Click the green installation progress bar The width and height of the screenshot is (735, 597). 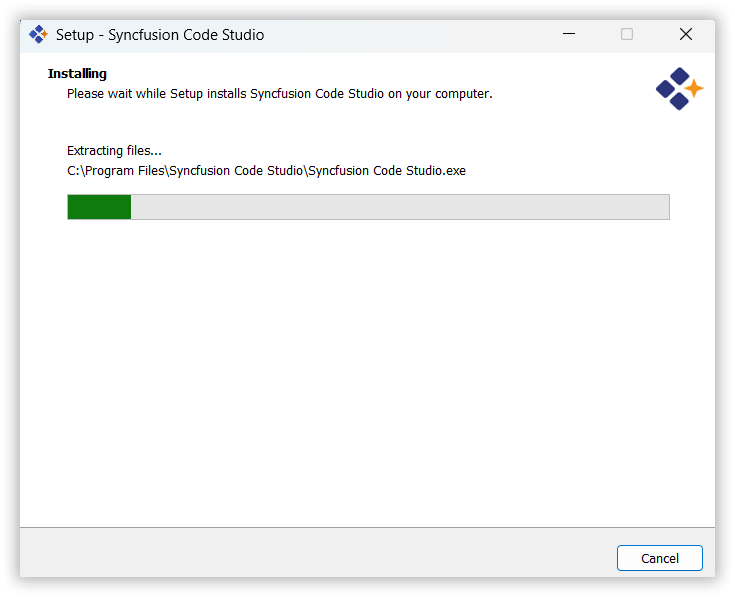(368, 207)
